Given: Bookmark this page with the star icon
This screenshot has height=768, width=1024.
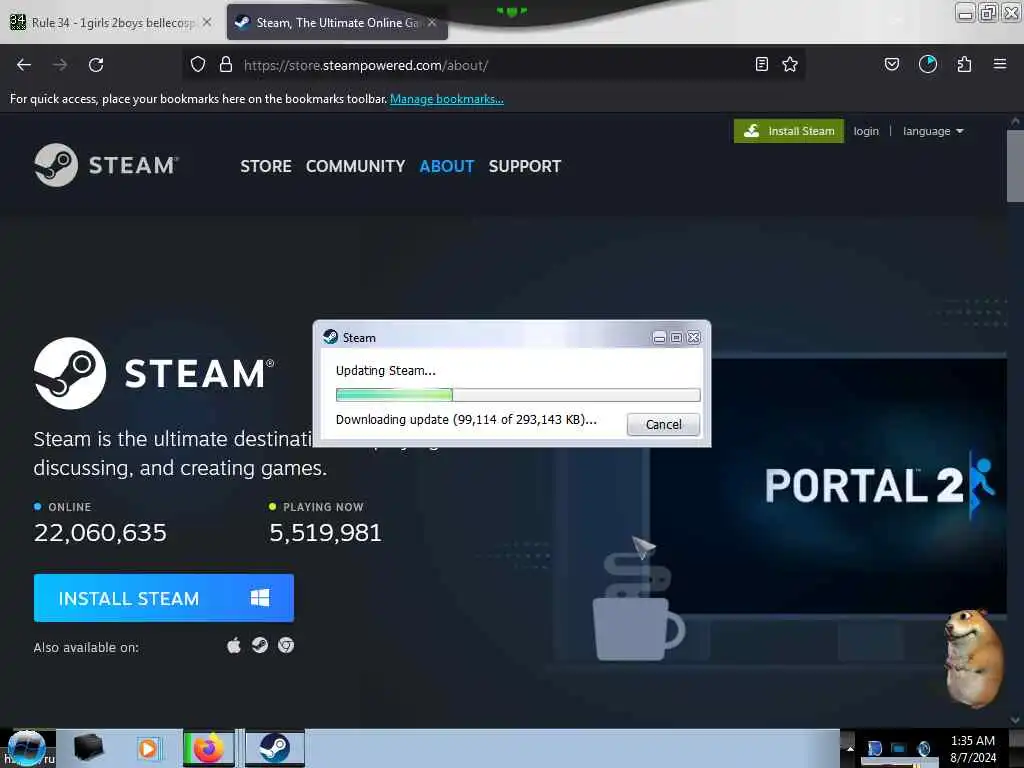Looking at the screenshot, I should 790,64.
